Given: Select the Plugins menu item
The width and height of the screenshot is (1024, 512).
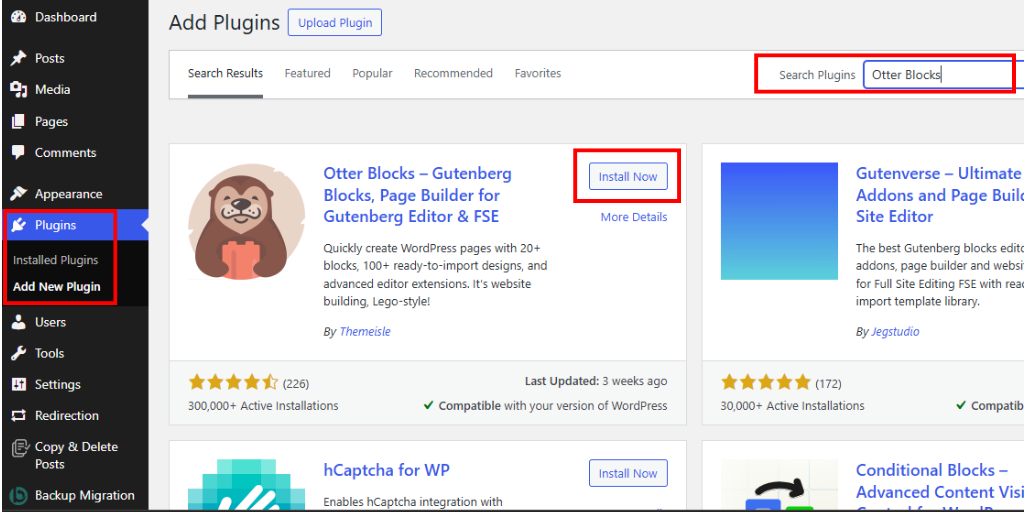Looking at the screenshot, I should click(74, 225).
